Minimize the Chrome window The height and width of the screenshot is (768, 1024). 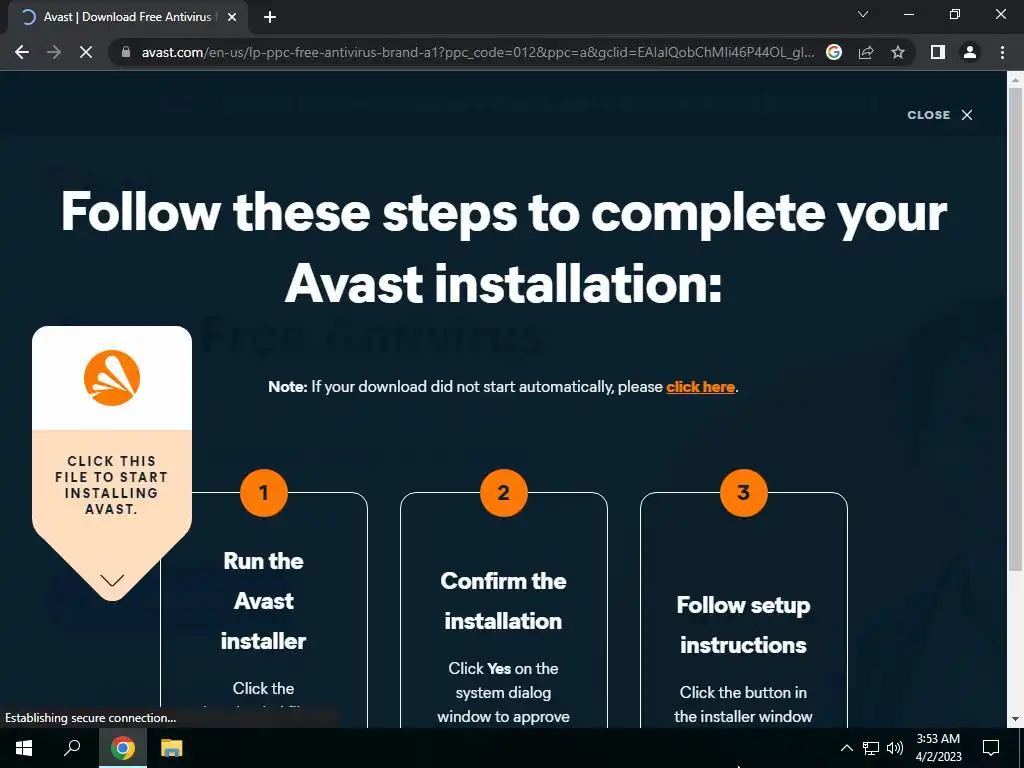pyautogui.click(x=908, y=14)
